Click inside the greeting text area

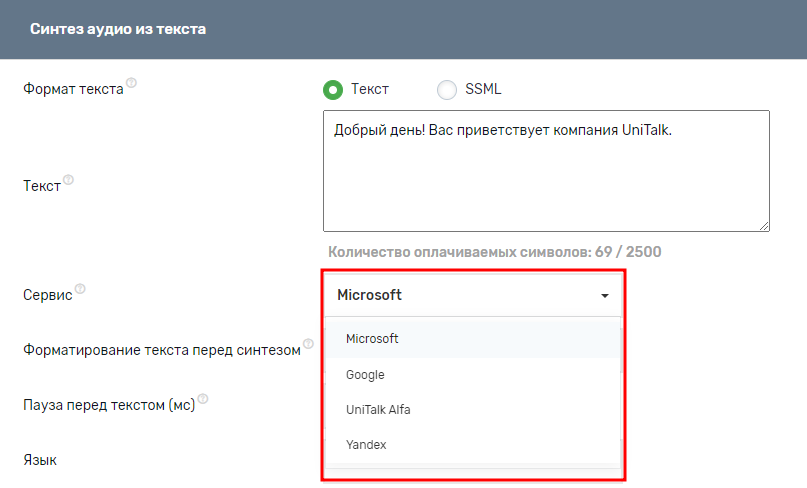coord(545,175)
